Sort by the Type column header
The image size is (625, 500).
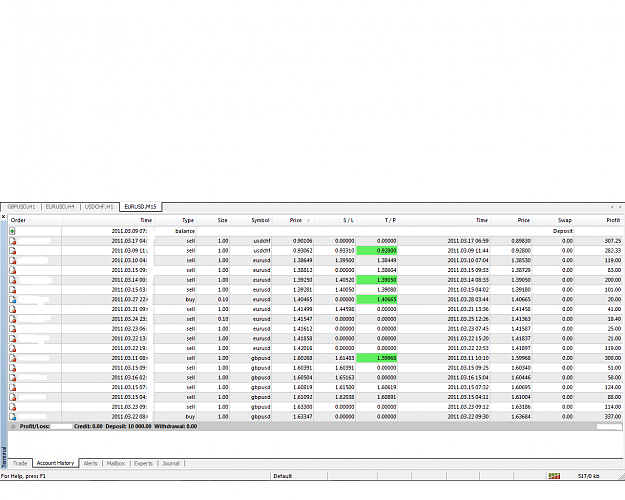(175, 220)
